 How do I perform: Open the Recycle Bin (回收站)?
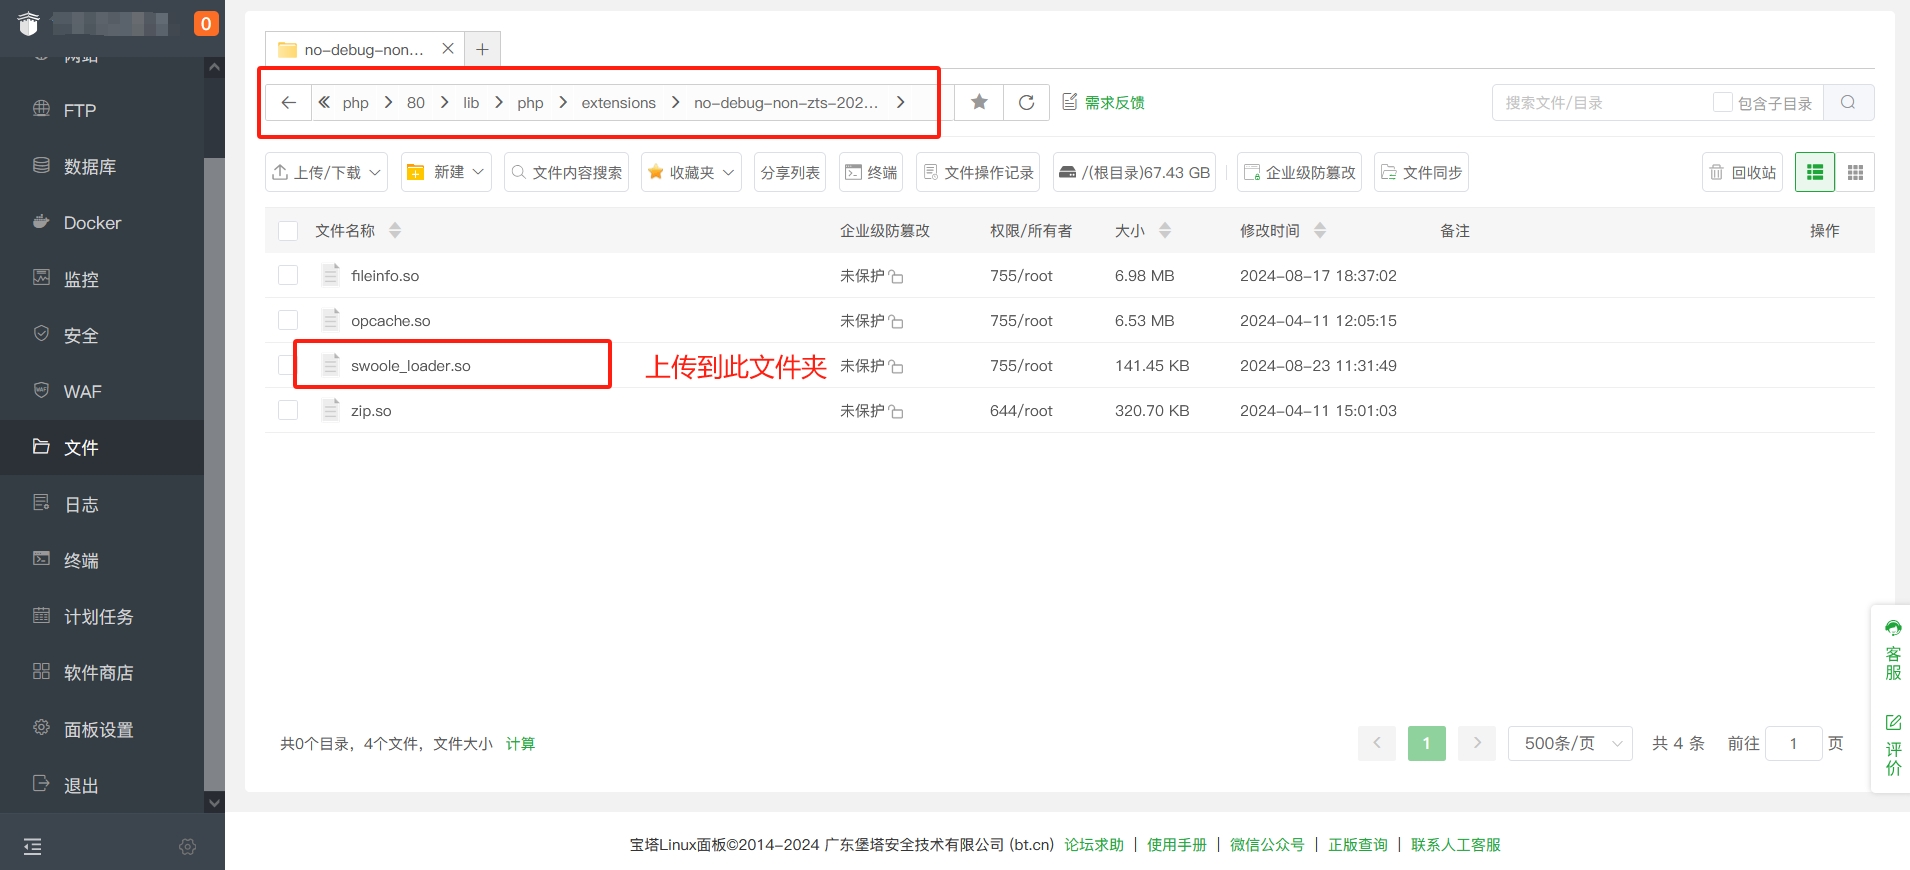coord(1743,172)
